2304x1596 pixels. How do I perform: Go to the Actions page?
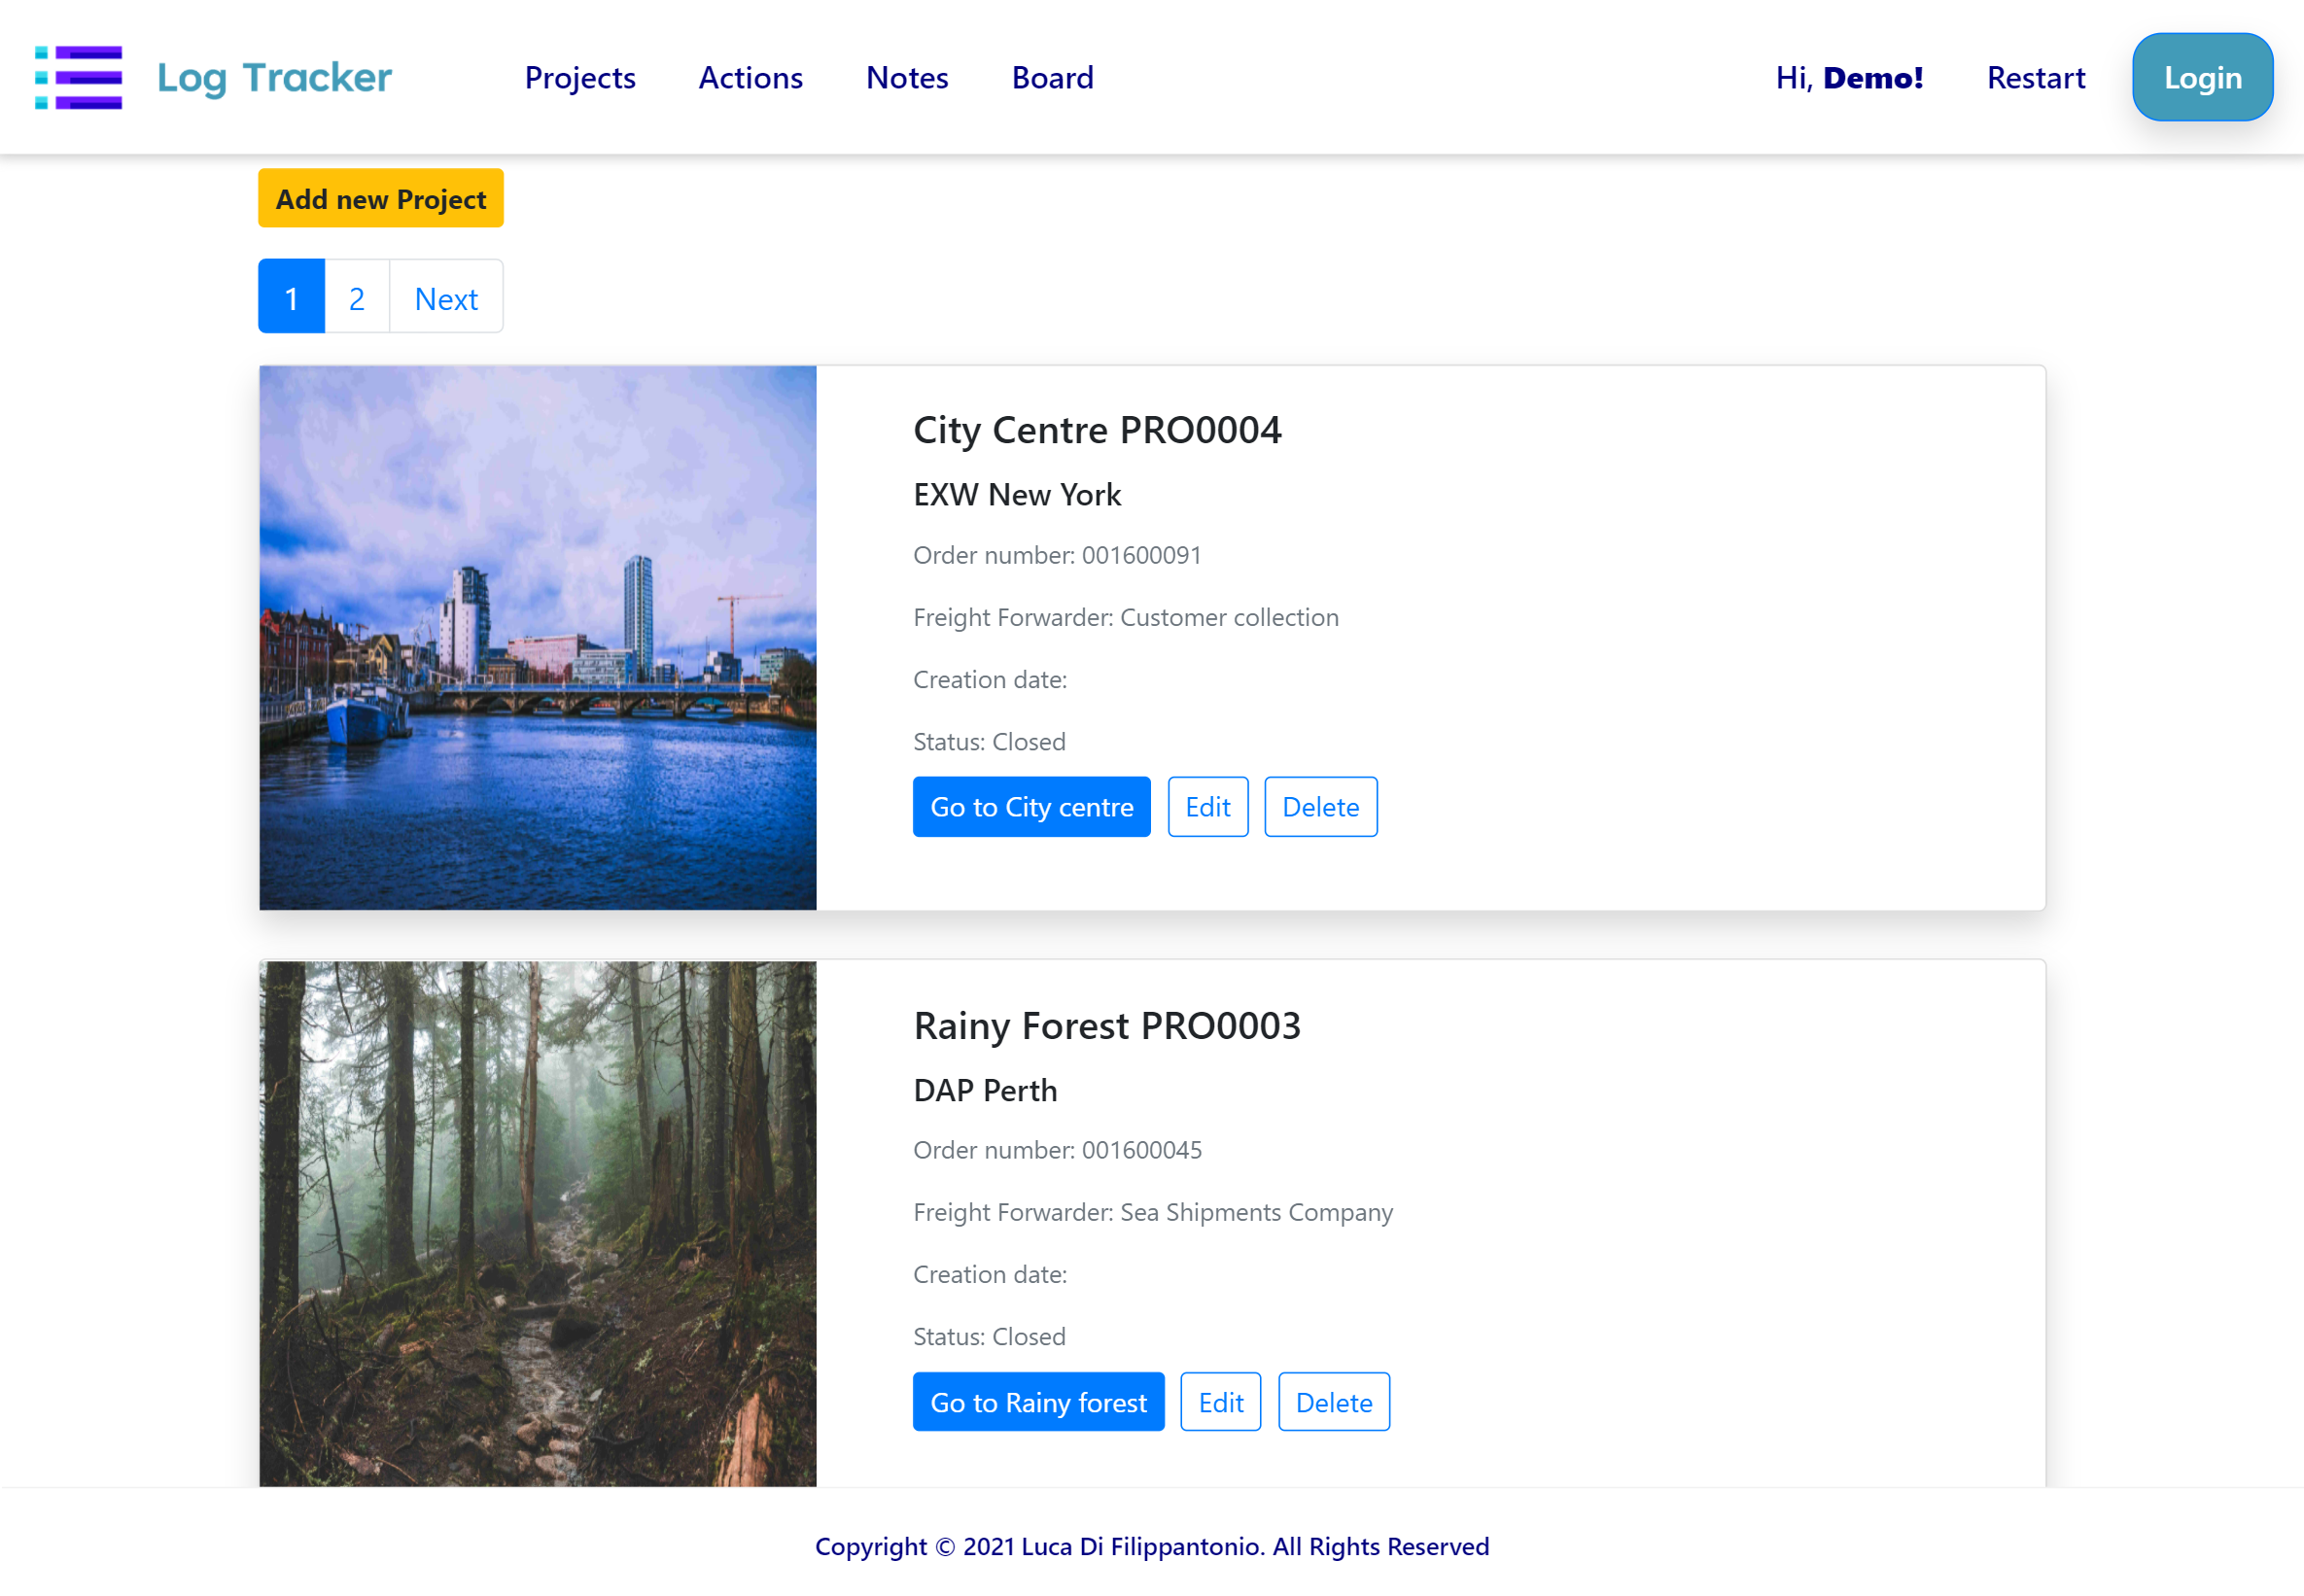point(750,77)
